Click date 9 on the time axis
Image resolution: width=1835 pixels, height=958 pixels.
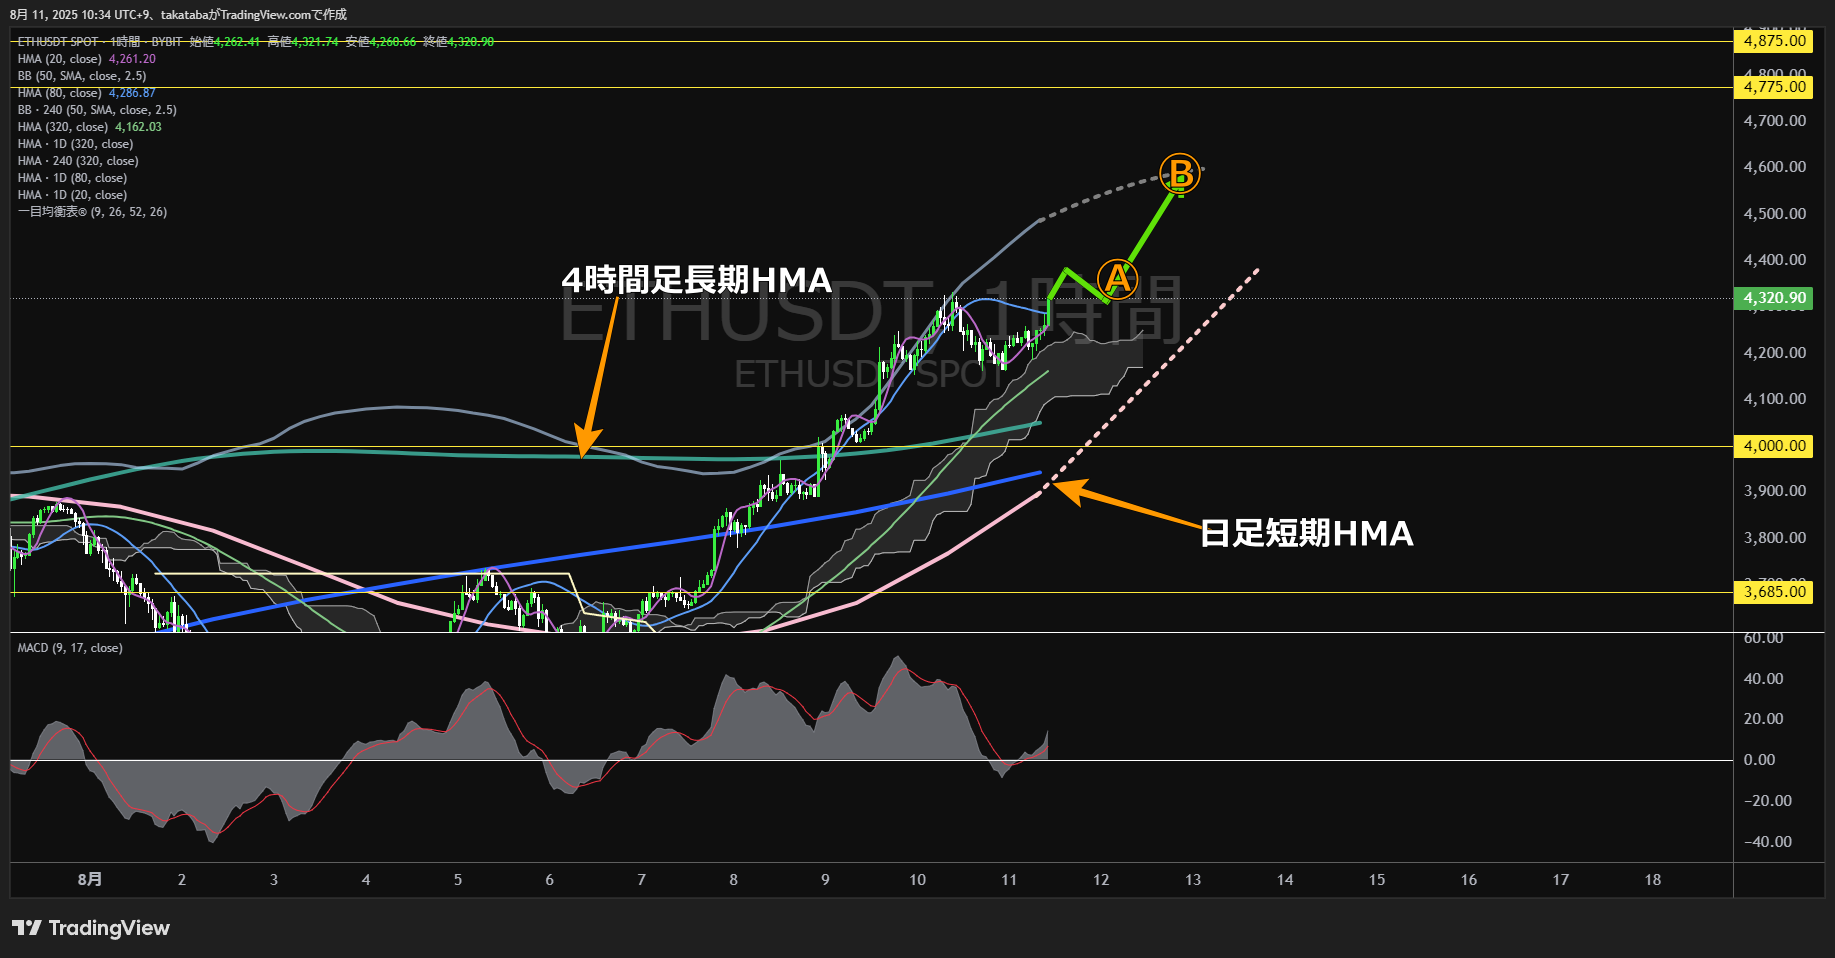point(825,880)
